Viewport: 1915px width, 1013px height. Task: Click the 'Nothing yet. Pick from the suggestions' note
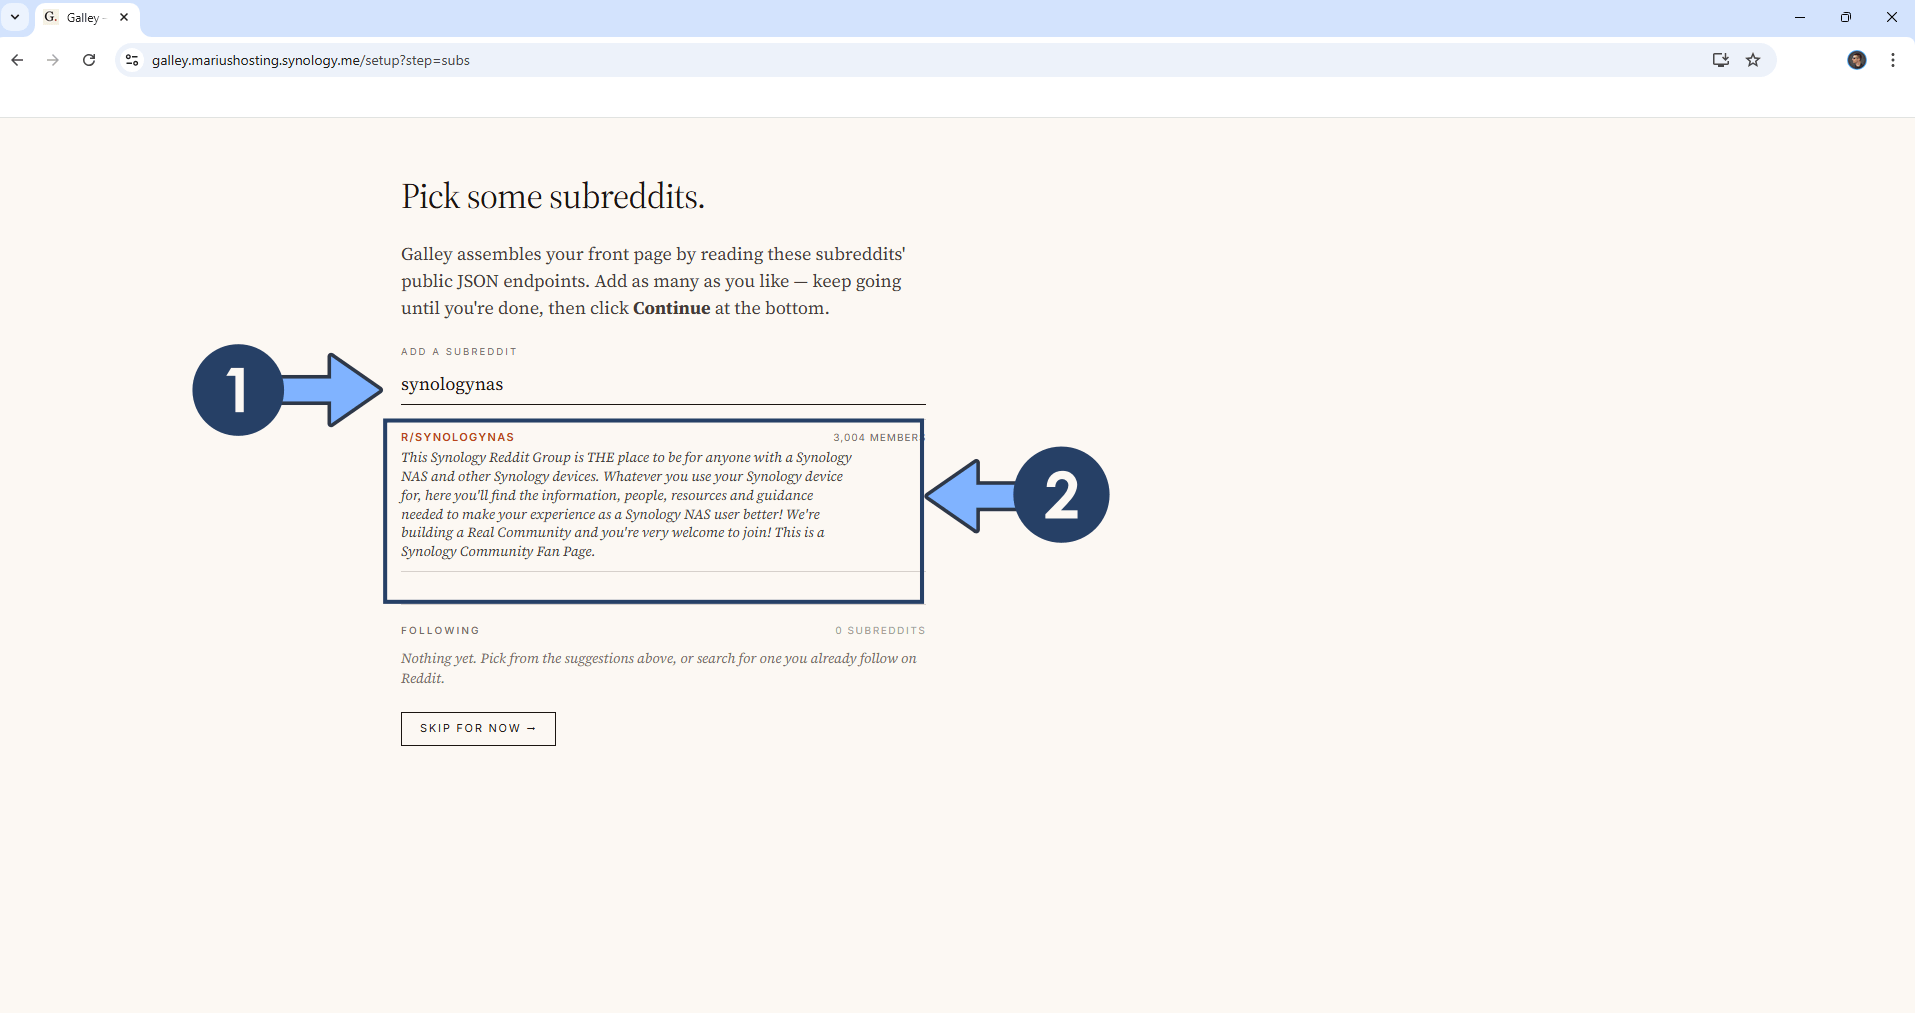(659, 668)
